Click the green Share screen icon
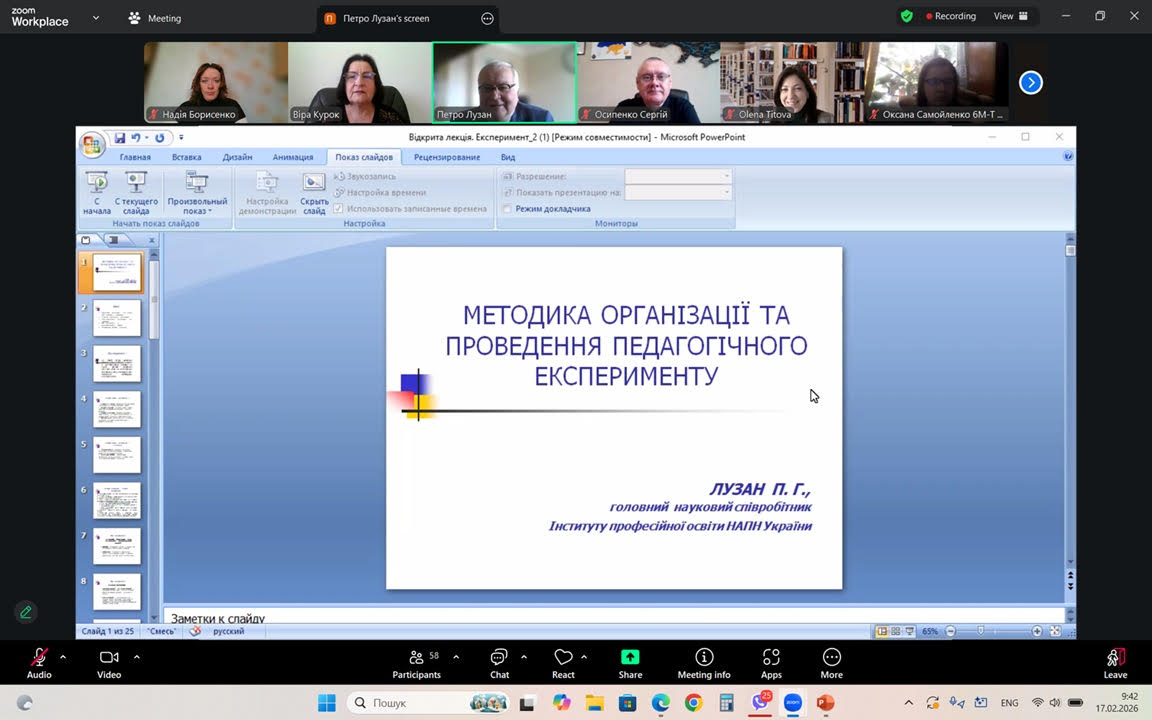 (630, 657)
